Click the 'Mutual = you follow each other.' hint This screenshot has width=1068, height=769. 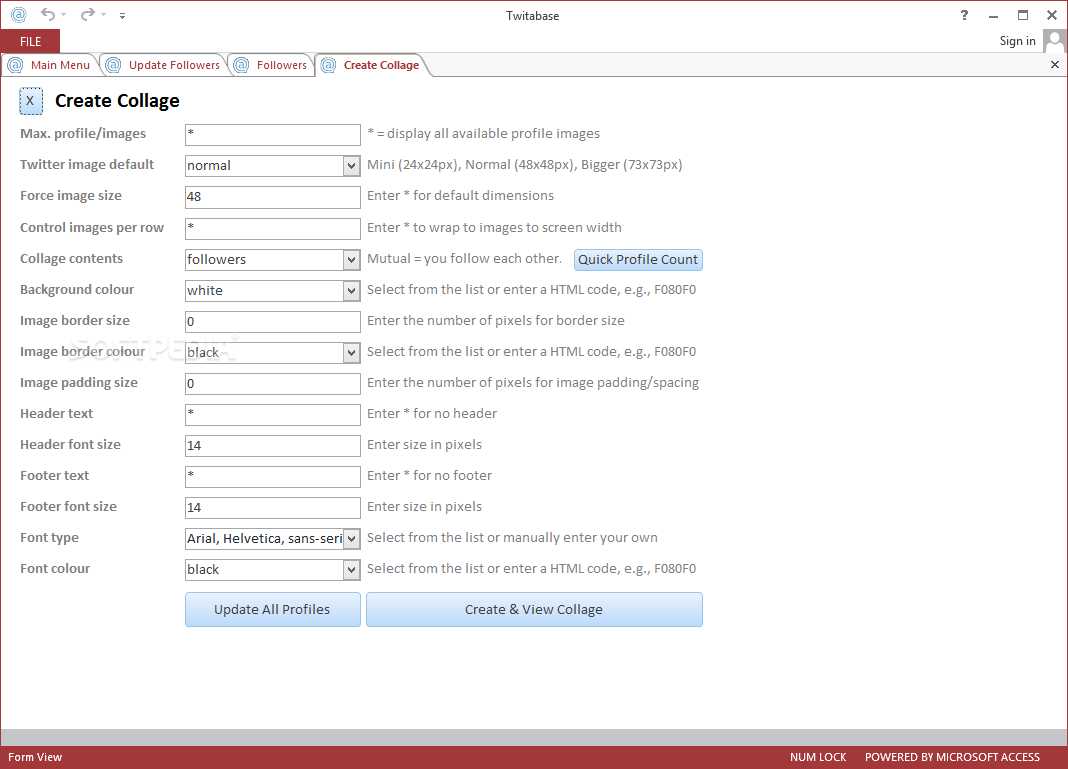click(x=465, y=259)
